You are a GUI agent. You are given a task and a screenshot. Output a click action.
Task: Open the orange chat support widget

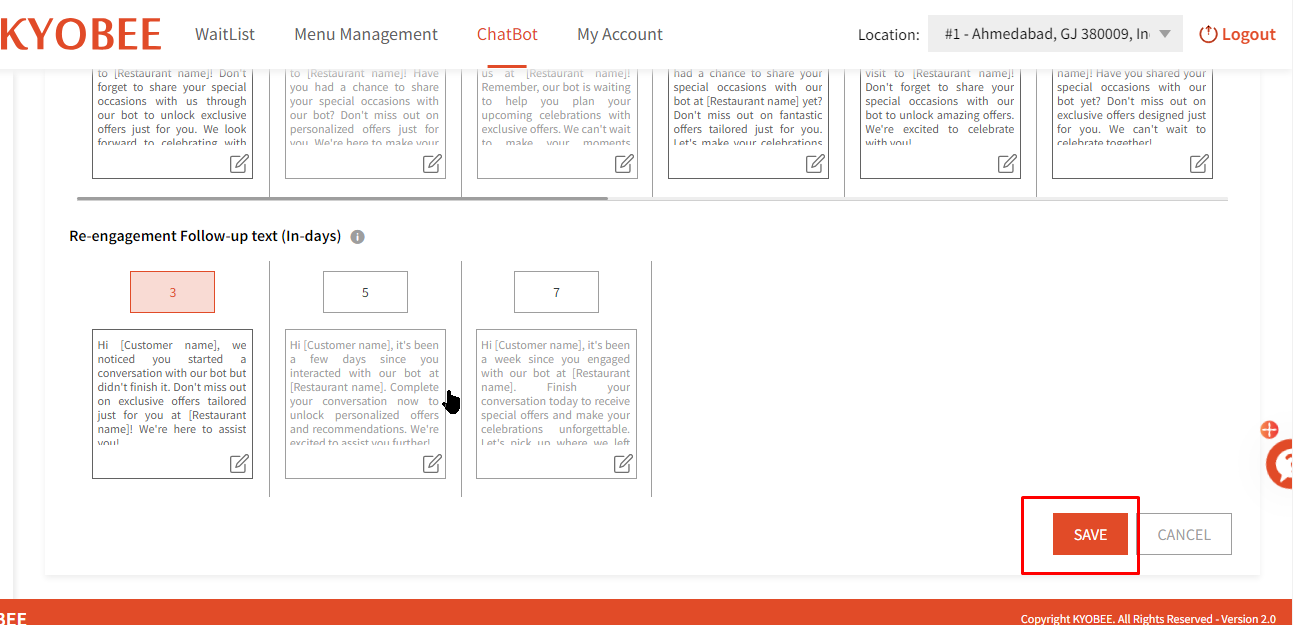[x=1280, y=464]
